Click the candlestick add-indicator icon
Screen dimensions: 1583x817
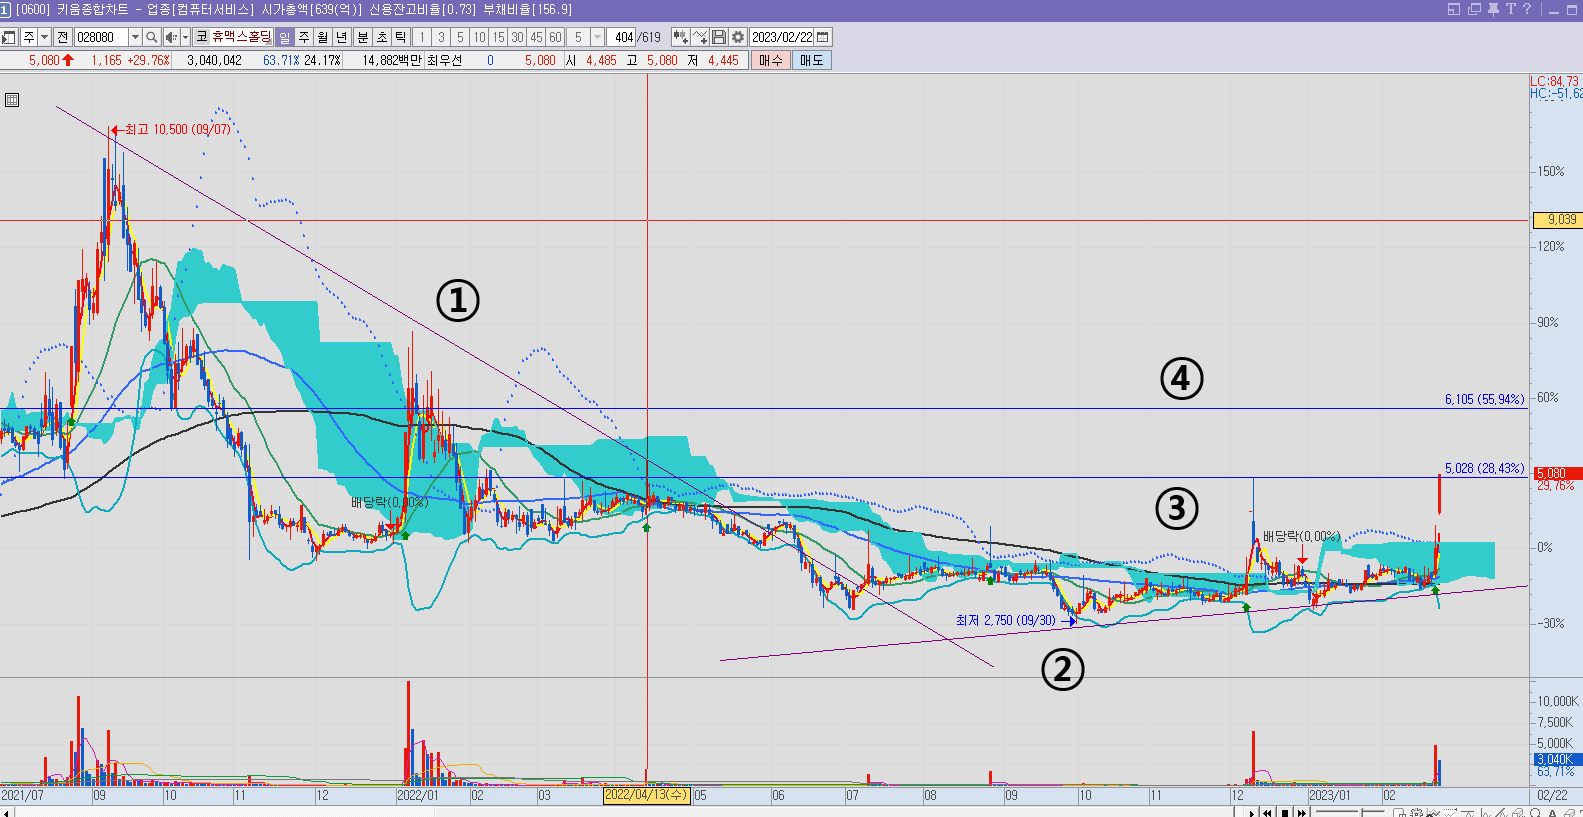tap(680, 37)
